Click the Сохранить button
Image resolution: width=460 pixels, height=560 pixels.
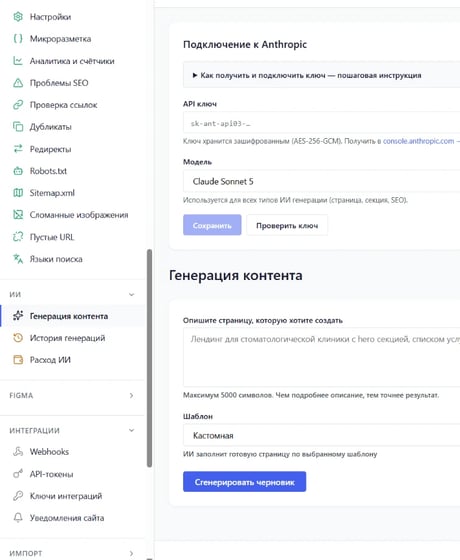coord(212,225)
